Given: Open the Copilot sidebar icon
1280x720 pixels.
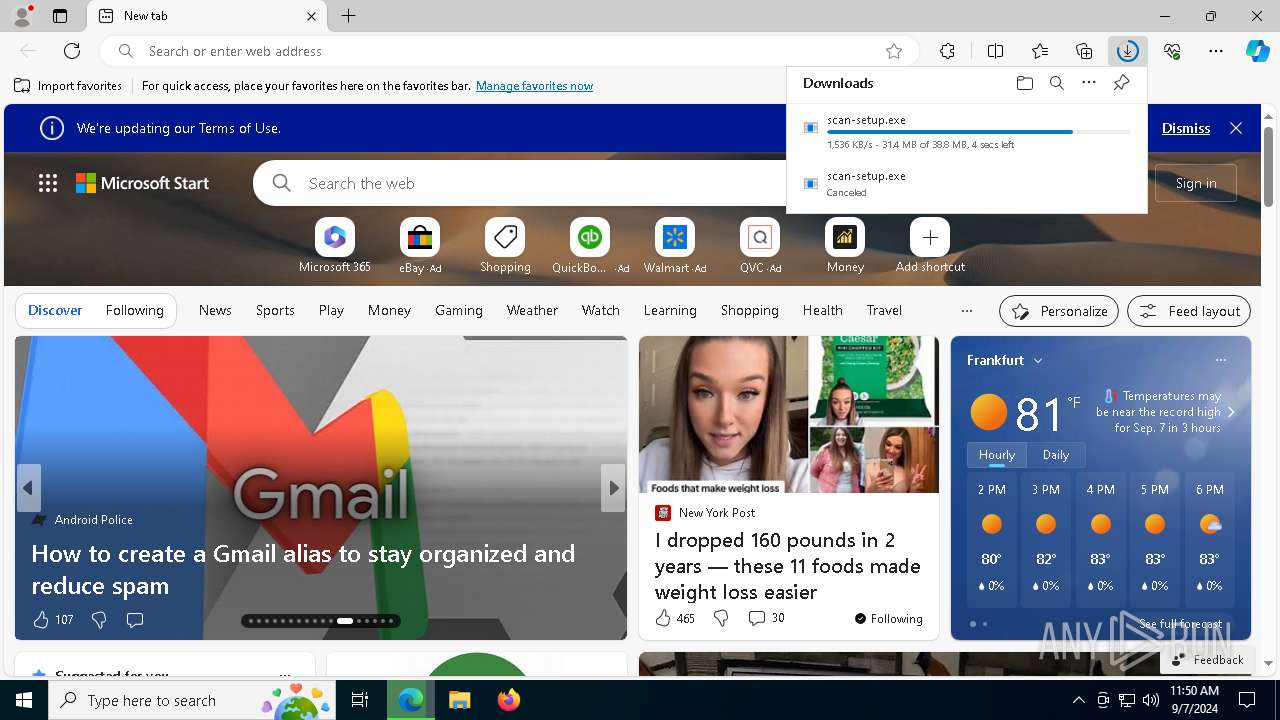Looking at the screenshot, I should (x=1257, y=51).
